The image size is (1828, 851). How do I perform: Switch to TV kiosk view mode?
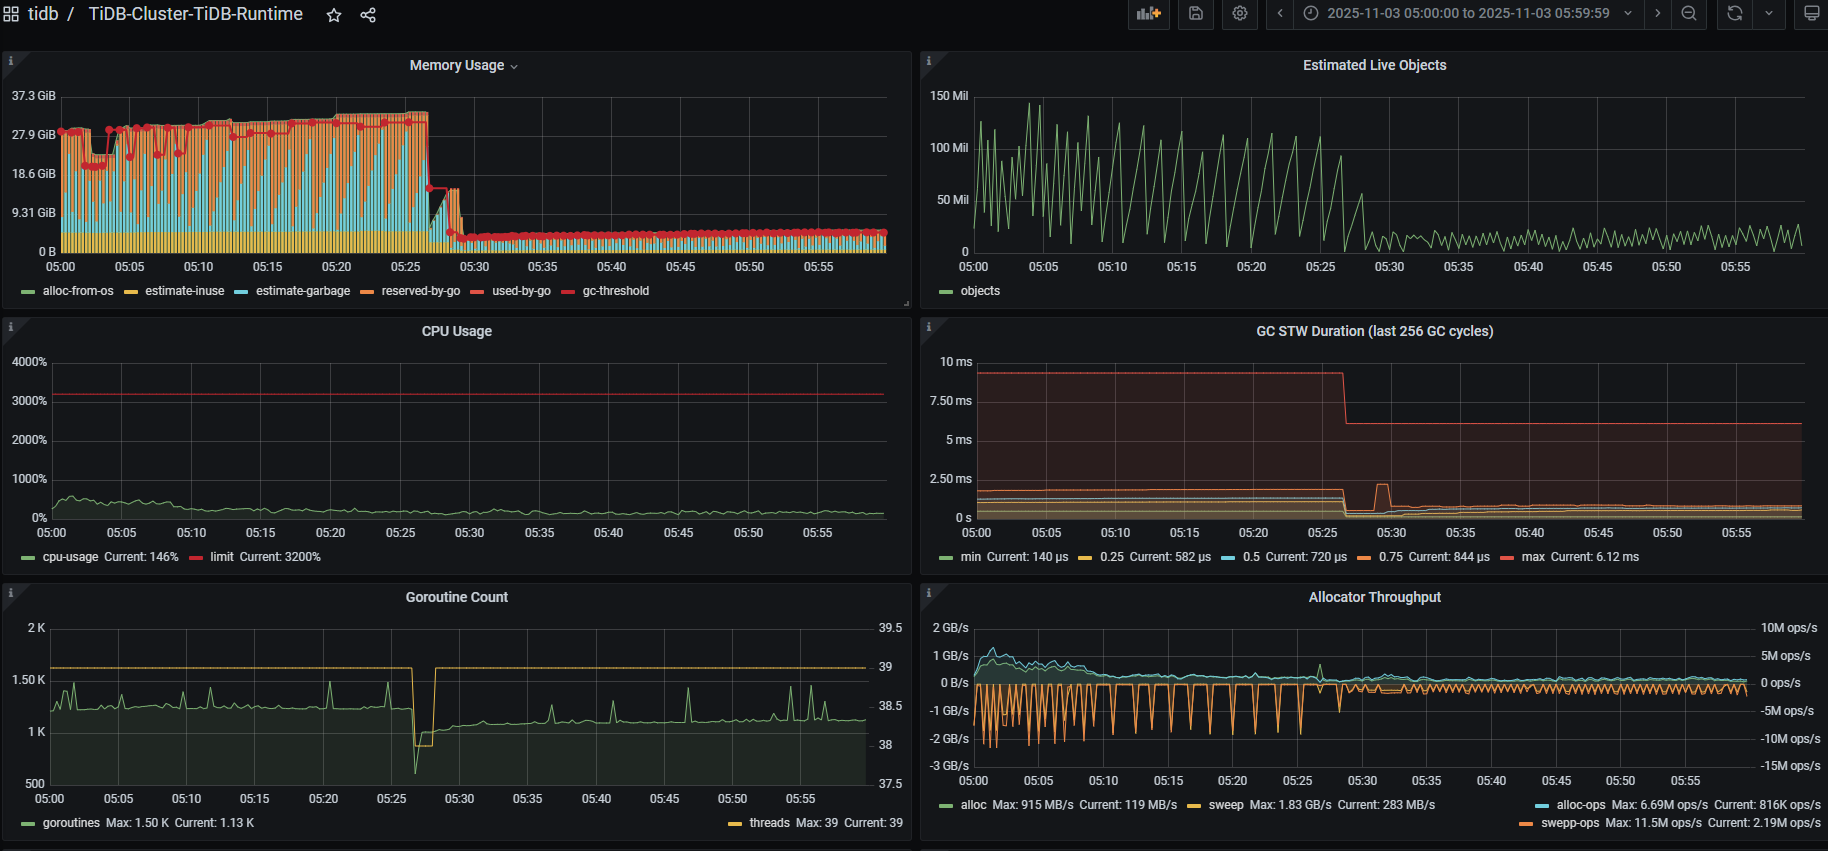[x=1811, y=14]
